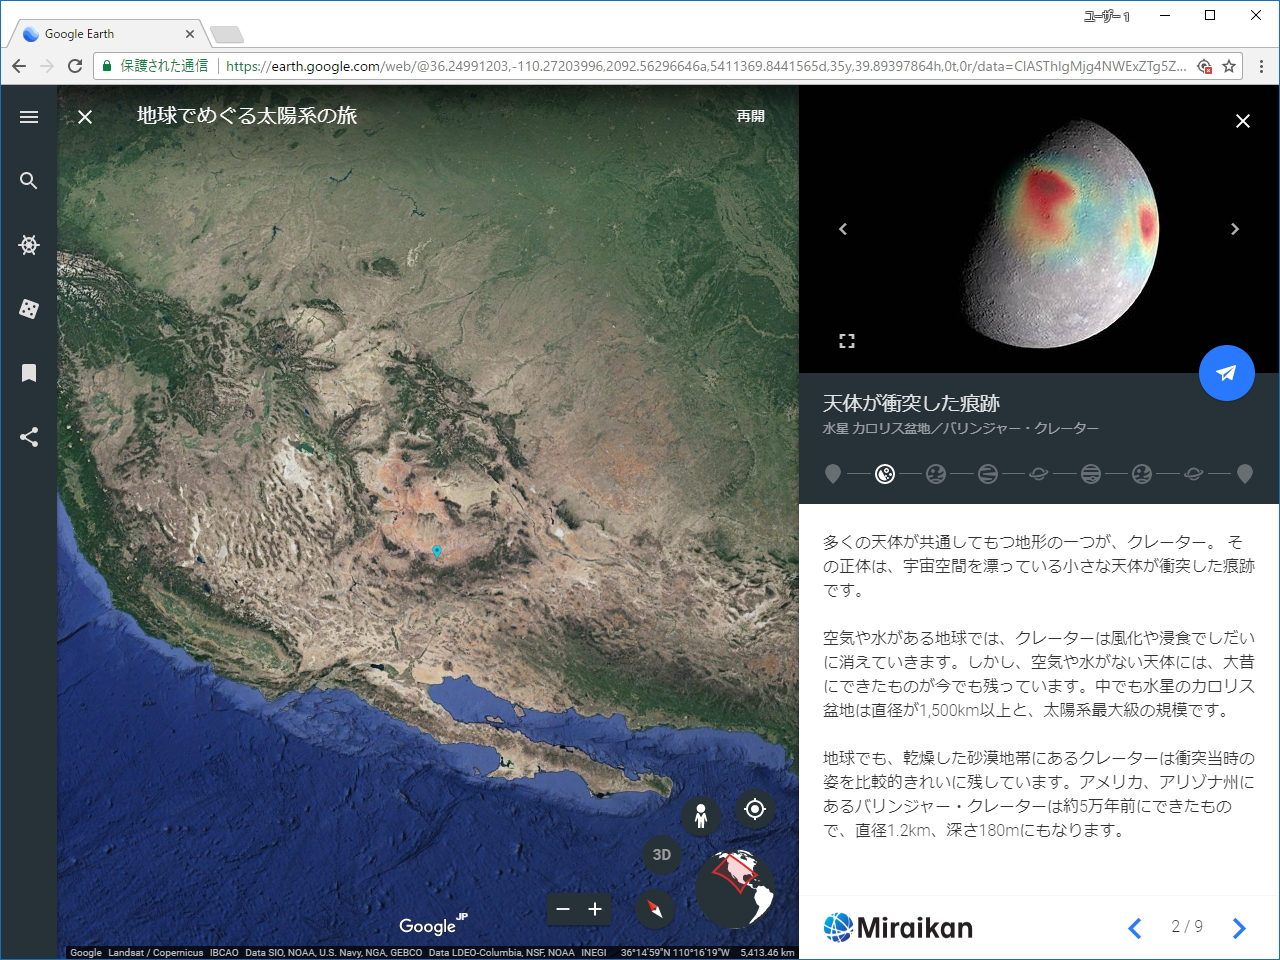The image size is (1280, 960).
Task: Click the paragraph starting 多くの天体が共通して
Action: (x=1038, y=566)
